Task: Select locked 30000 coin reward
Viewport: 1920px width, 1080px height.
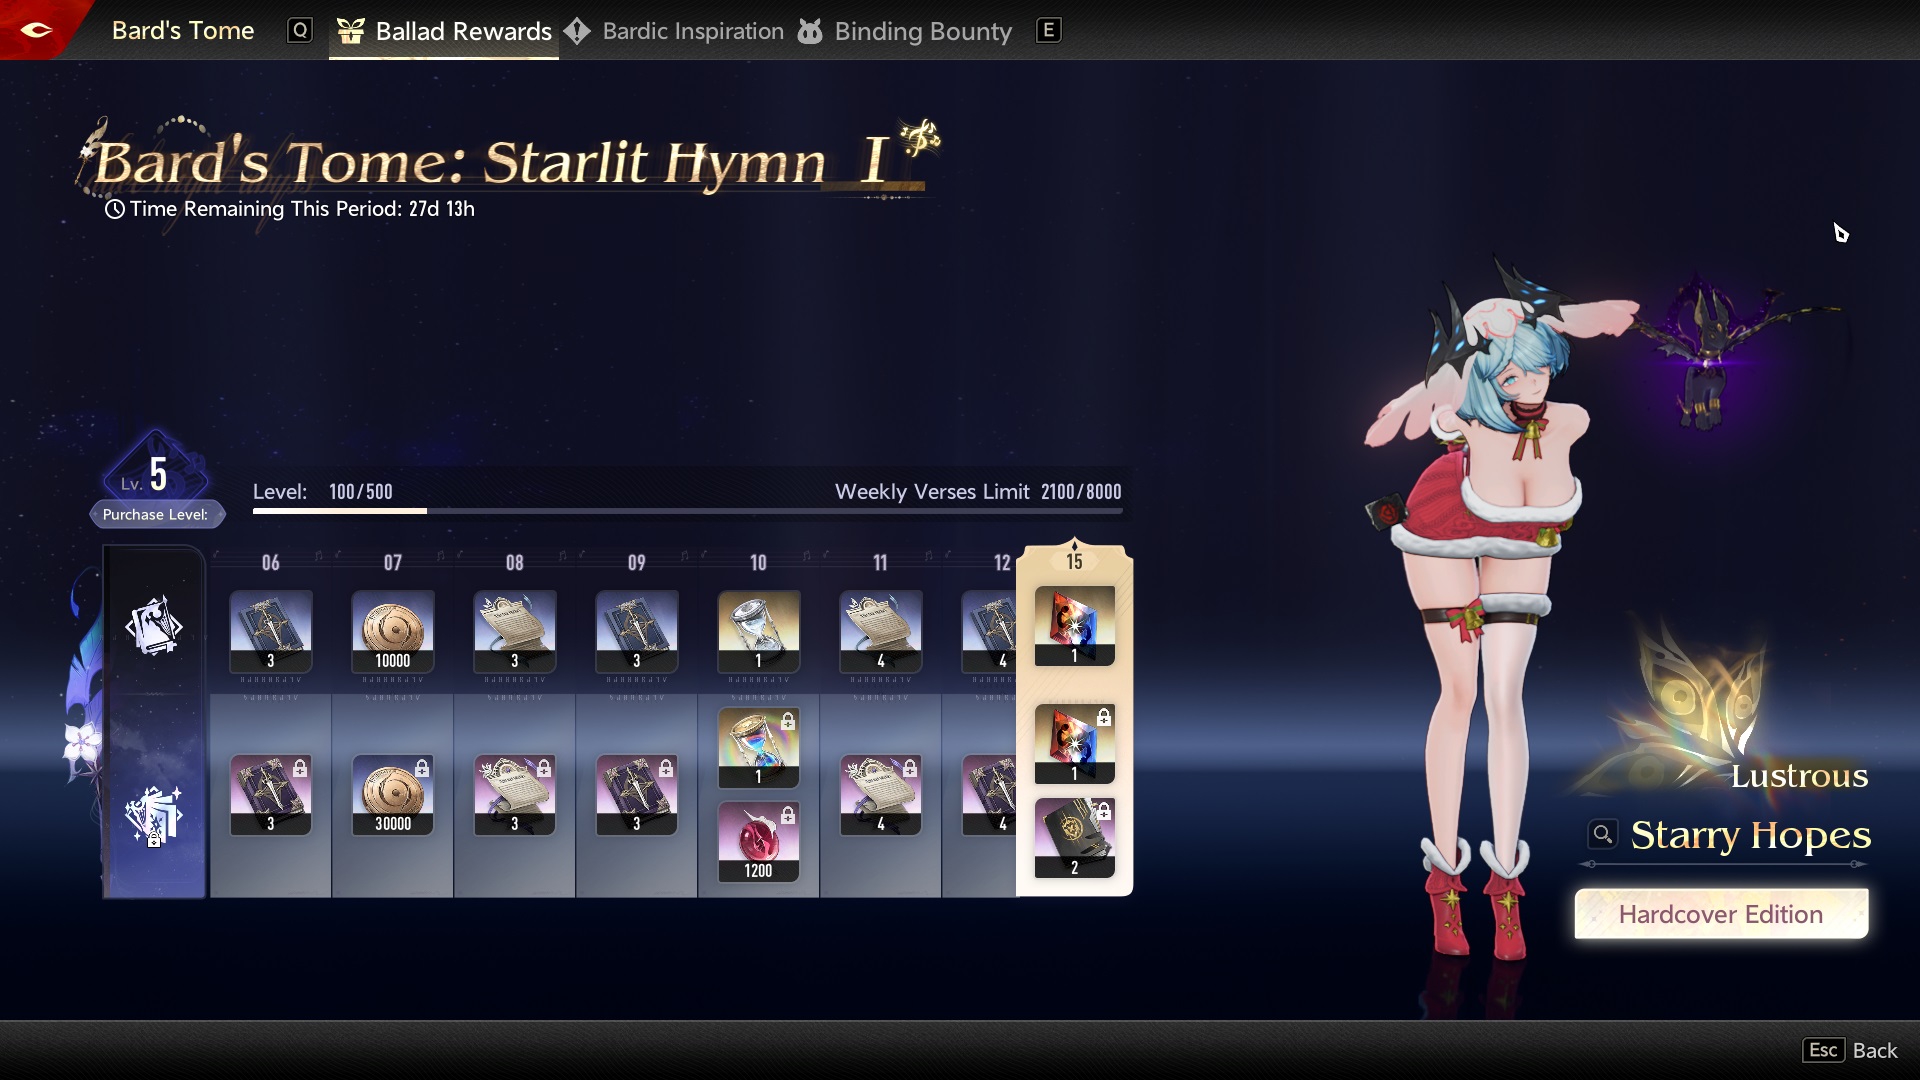Action: click(393, 795)
